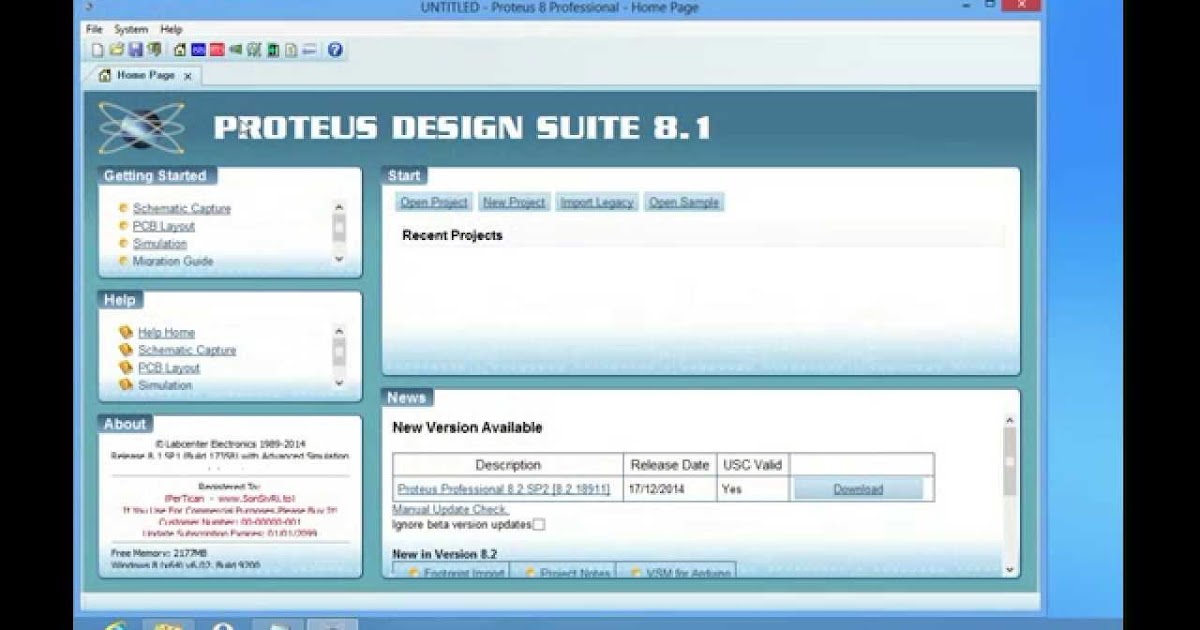Click Getting Started panel scroll down arrow

click(x=339, y=259)
